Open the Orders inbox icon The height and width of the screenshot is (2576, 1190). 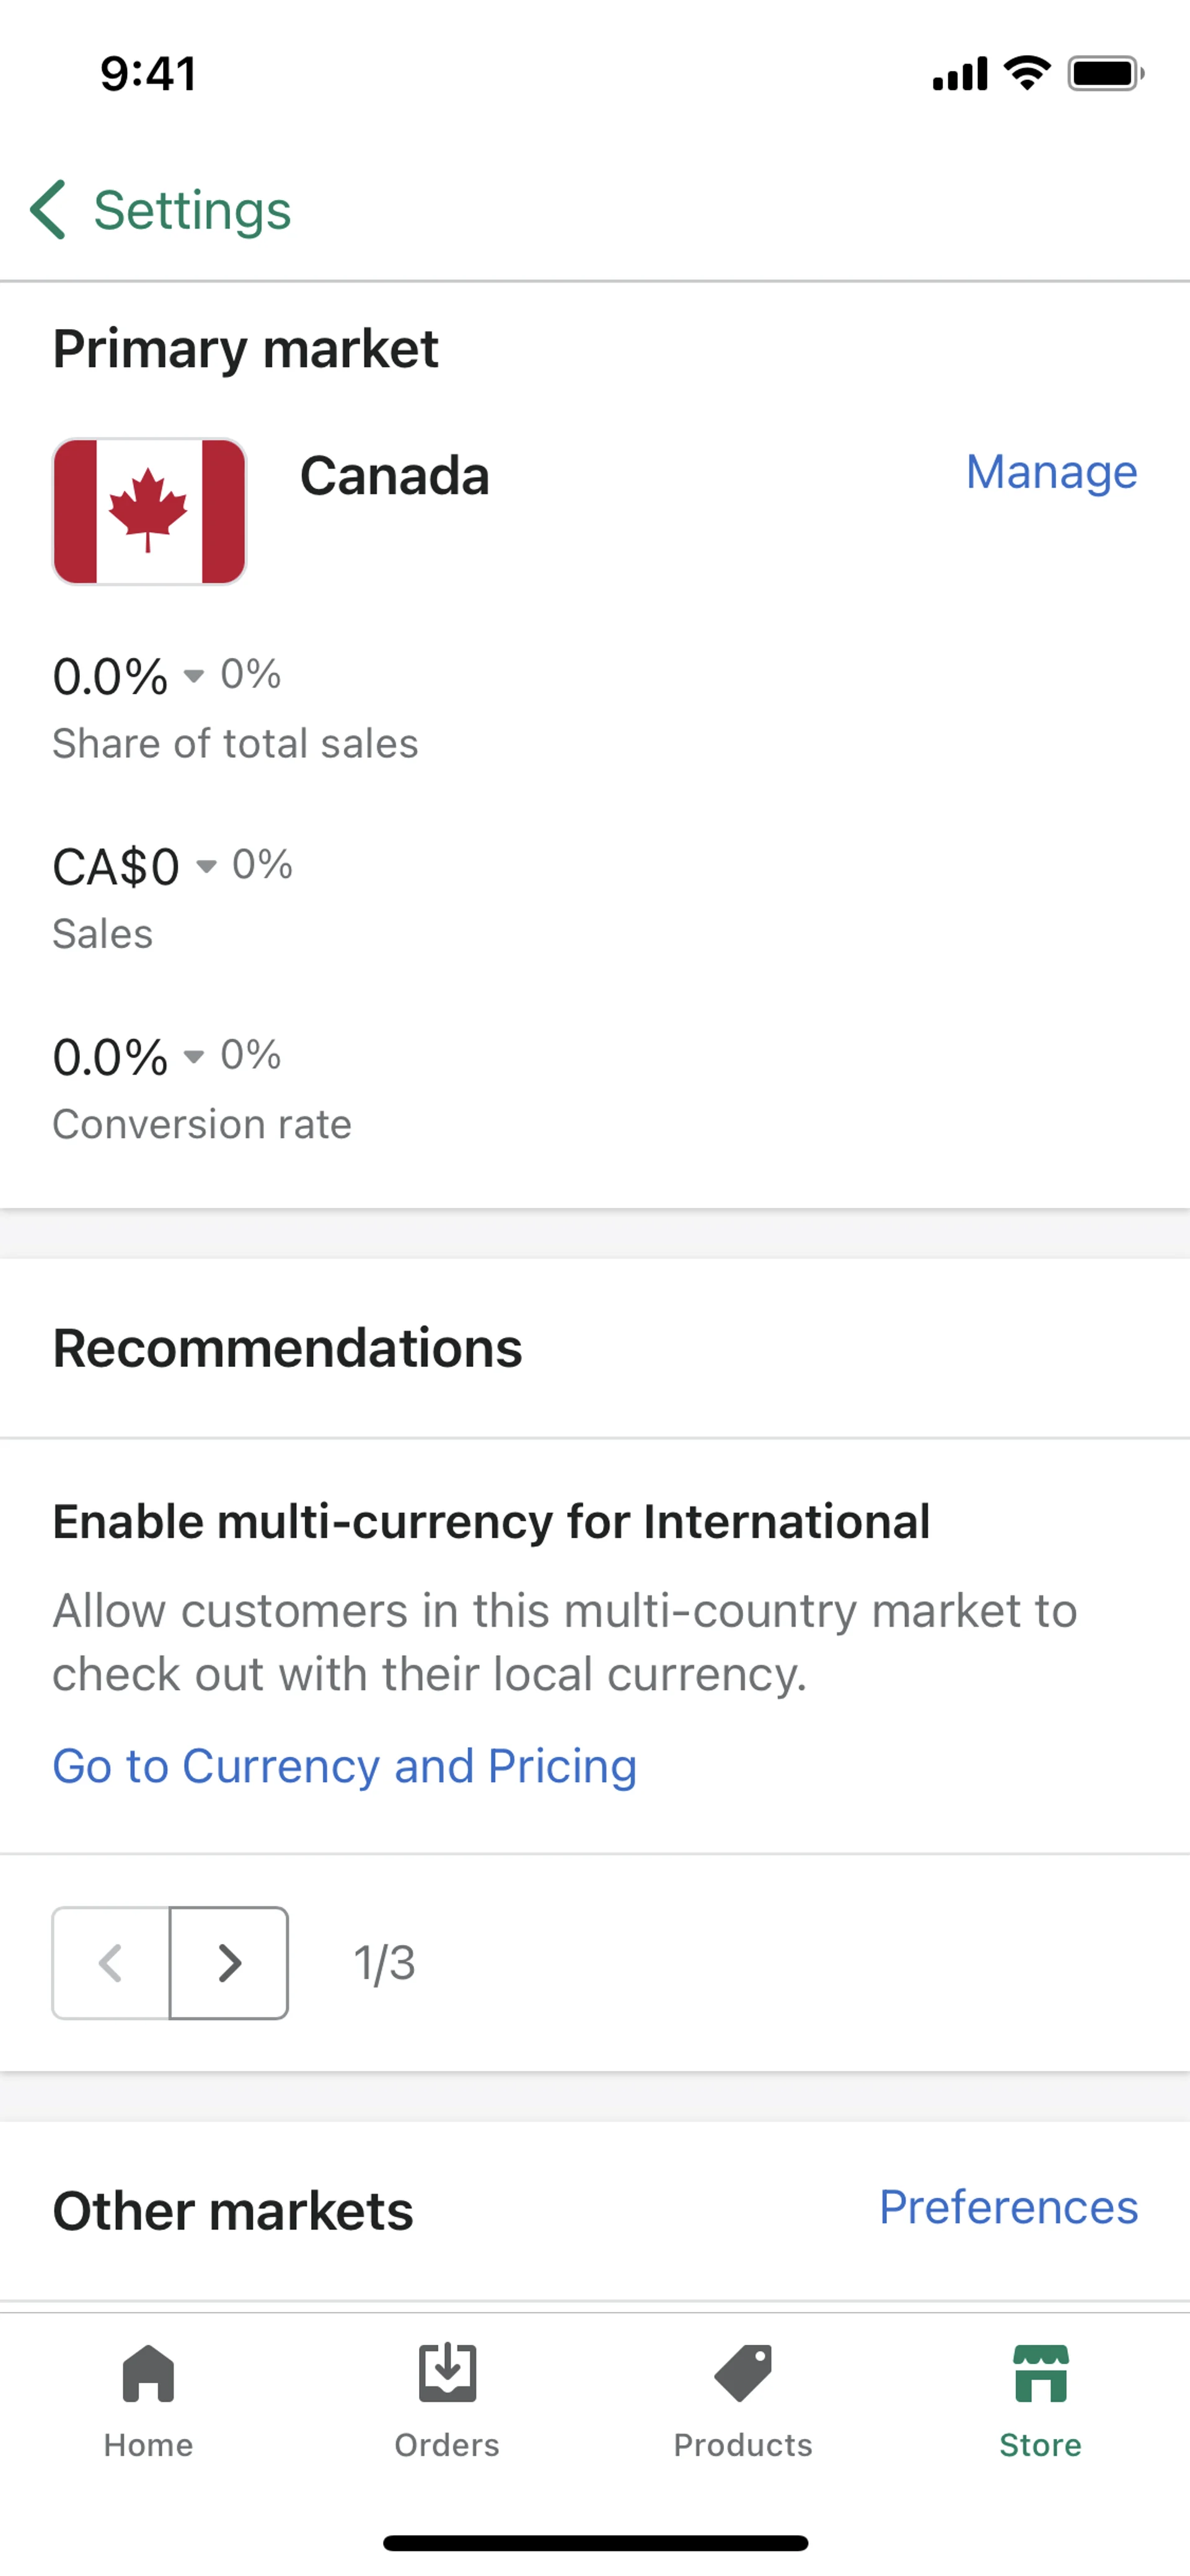tap(447, 2372)
